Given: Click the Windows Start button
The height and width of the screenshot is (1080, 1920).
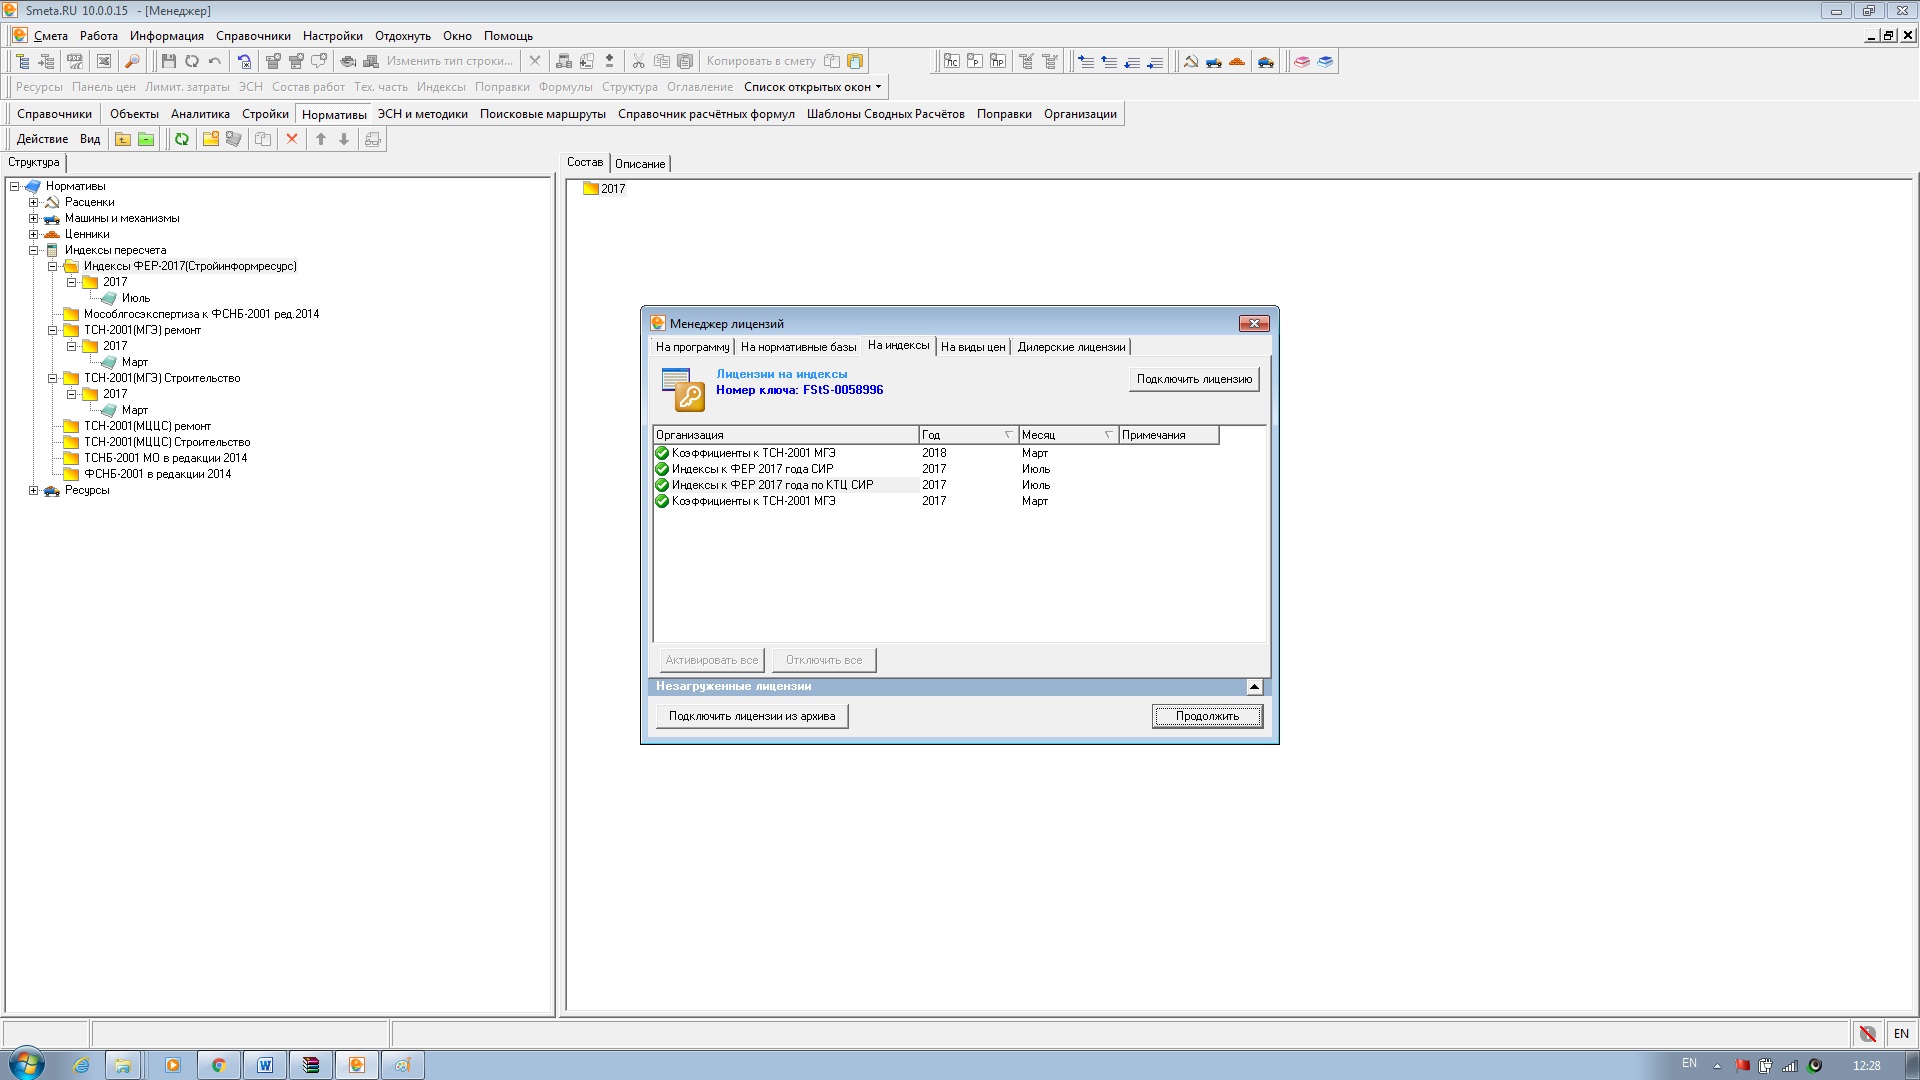Looking at the screenshot, I should pyautogui.click(x=27, y=1063).
